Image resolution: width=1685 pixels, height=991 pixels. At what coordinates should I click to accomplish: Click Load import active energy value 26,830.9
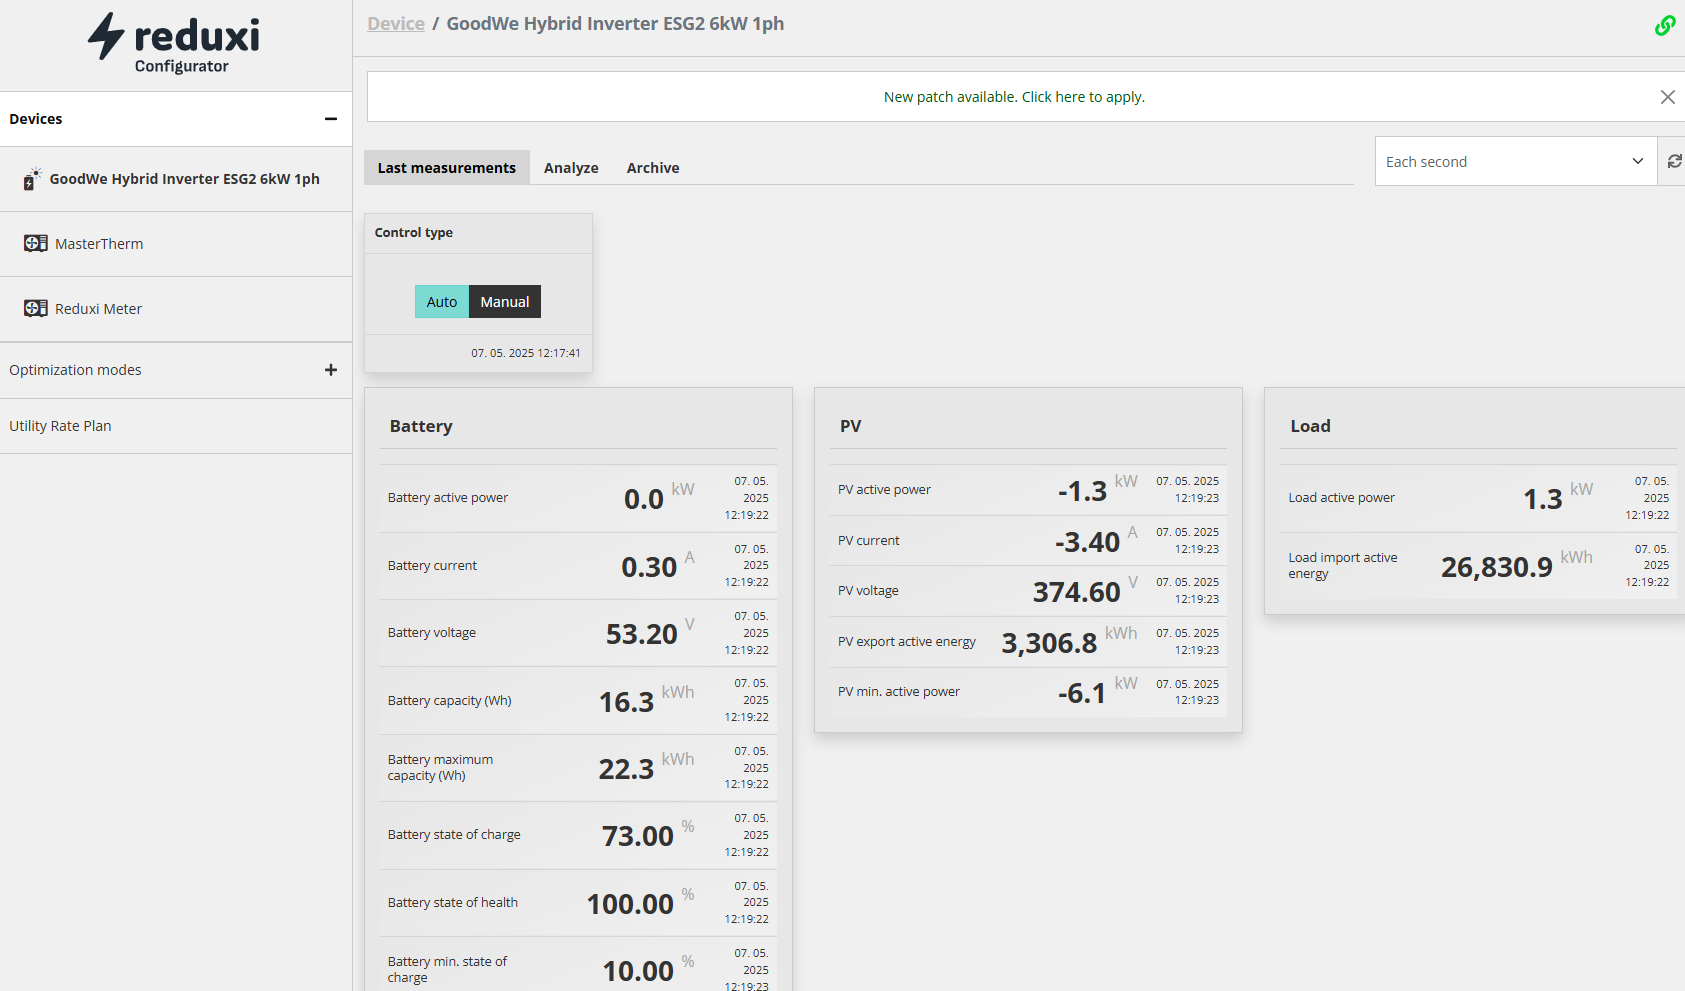pos(1496,567)
